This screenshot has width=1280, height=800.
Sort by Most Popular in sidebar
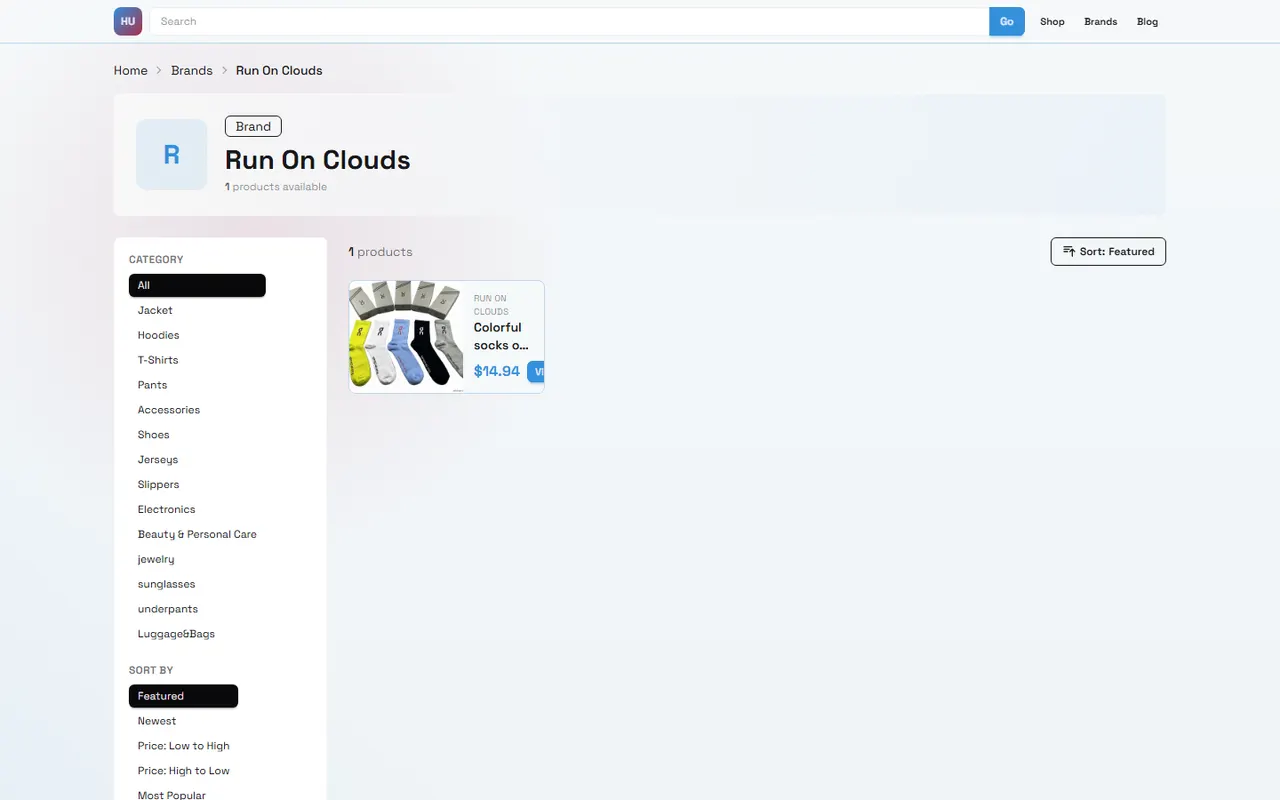[x=172, y=796]
